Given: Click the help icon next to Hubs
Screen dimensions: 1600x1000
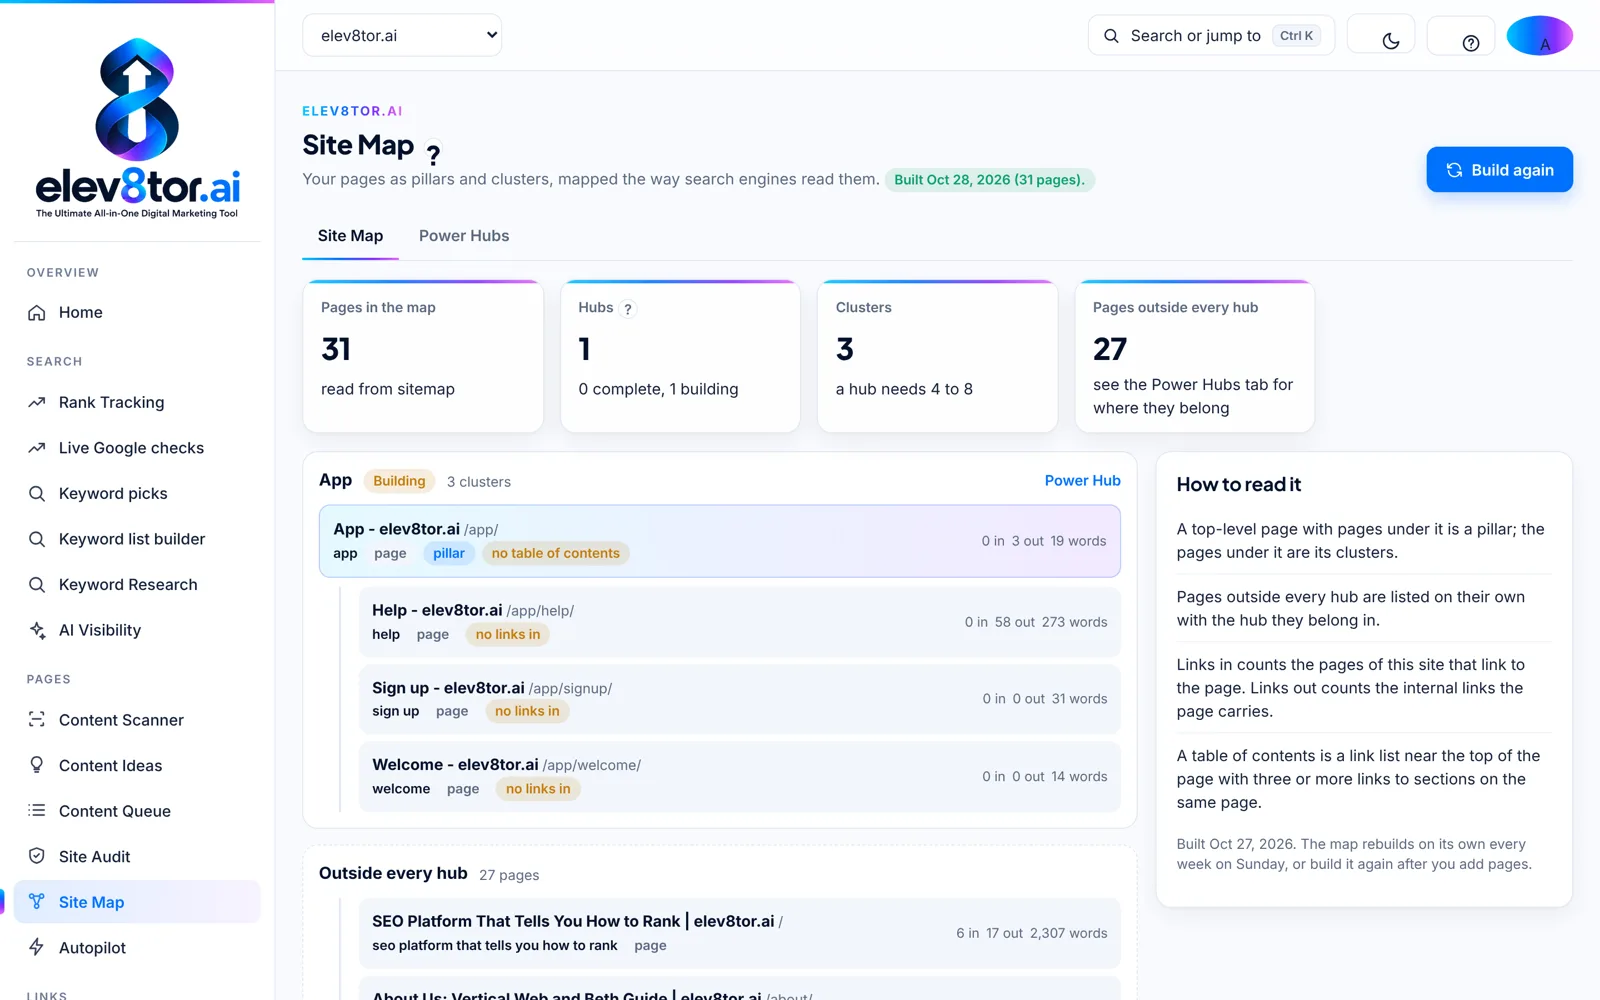Looking at the screenshot, I should coord(628,309).
